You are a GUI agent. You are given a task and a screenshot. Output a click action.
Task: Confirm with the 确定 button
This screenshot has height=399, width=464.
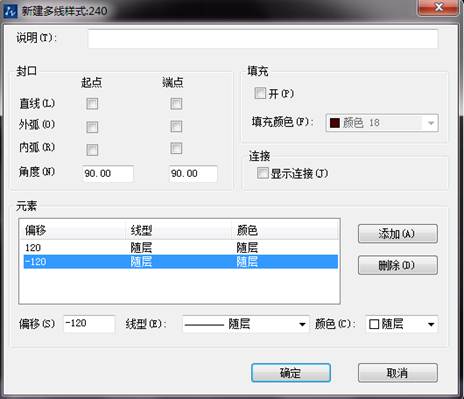coord(291,373)
